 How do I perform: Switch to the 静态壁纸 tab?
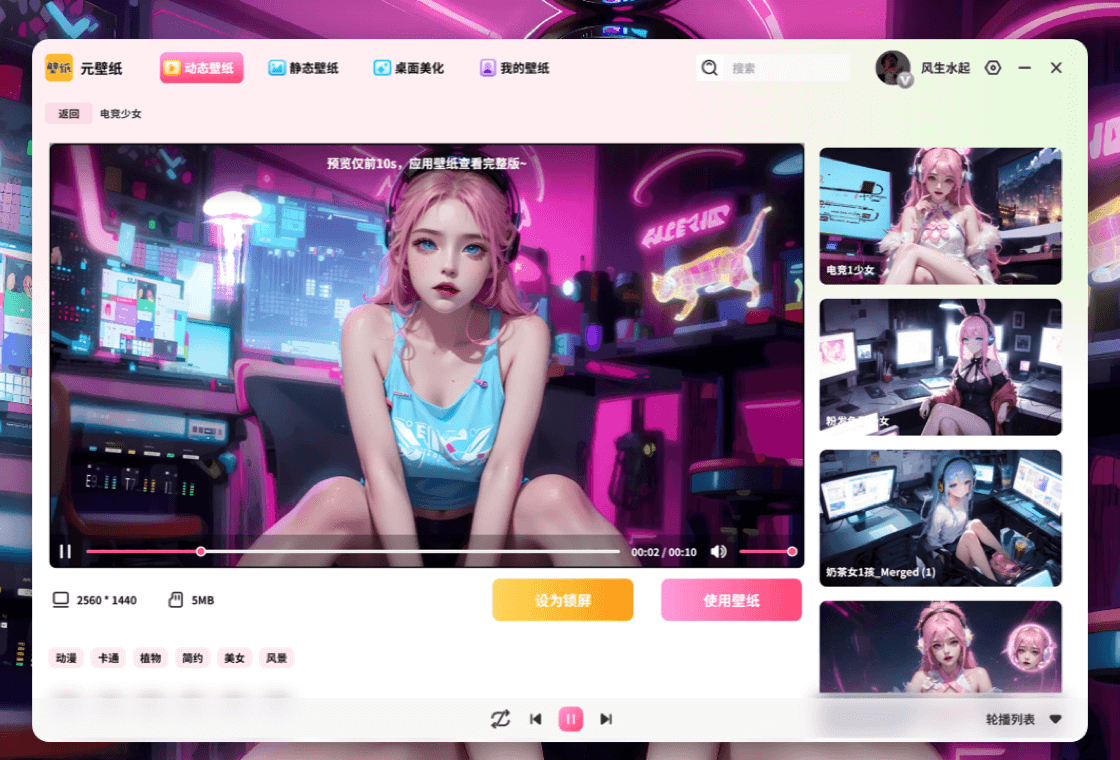[303, 68]
